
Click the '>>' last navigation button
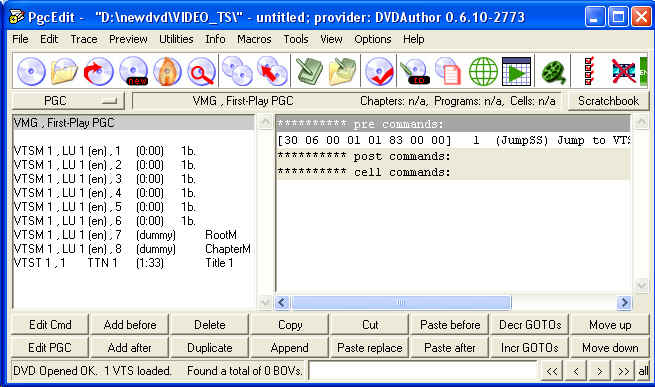coord(624,371)
